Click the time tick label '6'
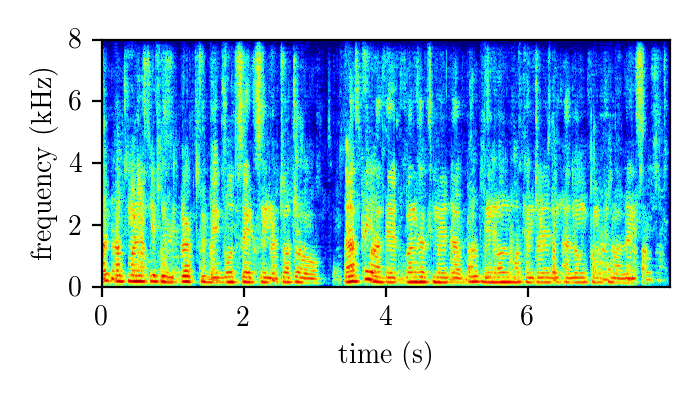The height and width of the screenshot is (400, 700). [527, 317]
